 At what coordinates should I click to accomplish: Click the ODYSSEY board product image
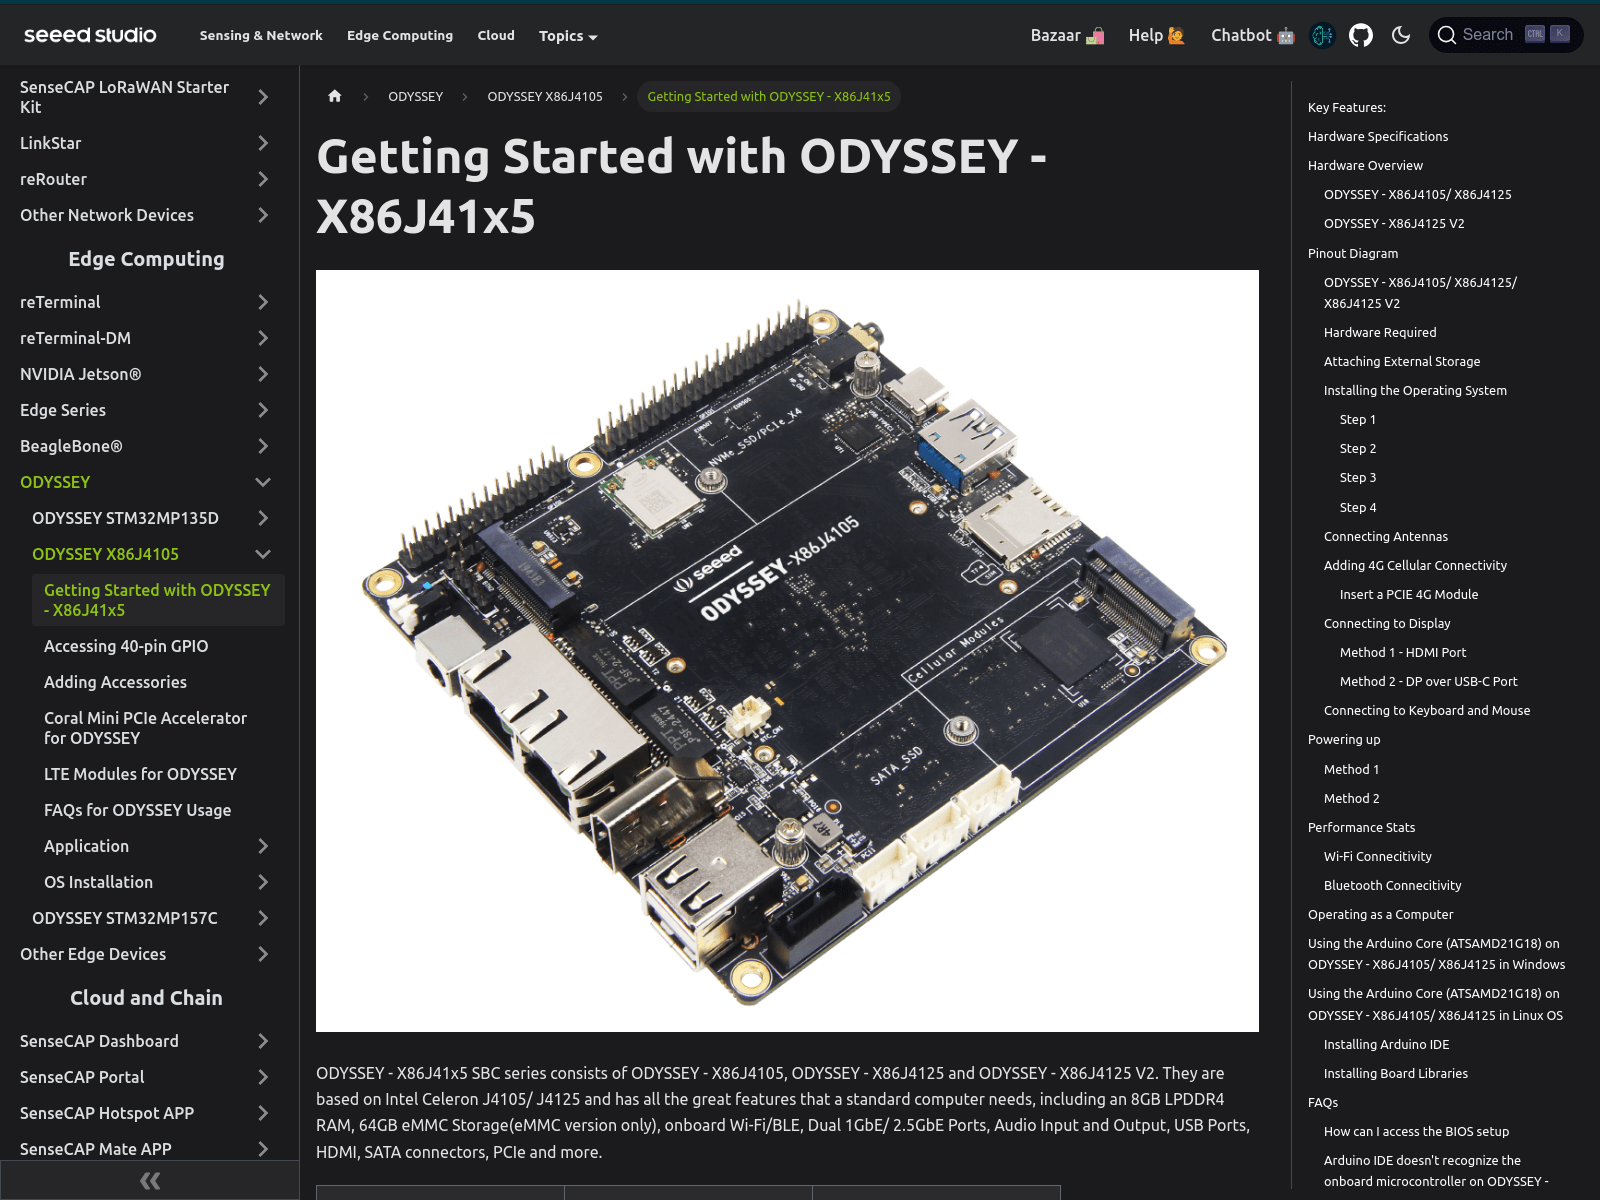[x=787, y=651]
